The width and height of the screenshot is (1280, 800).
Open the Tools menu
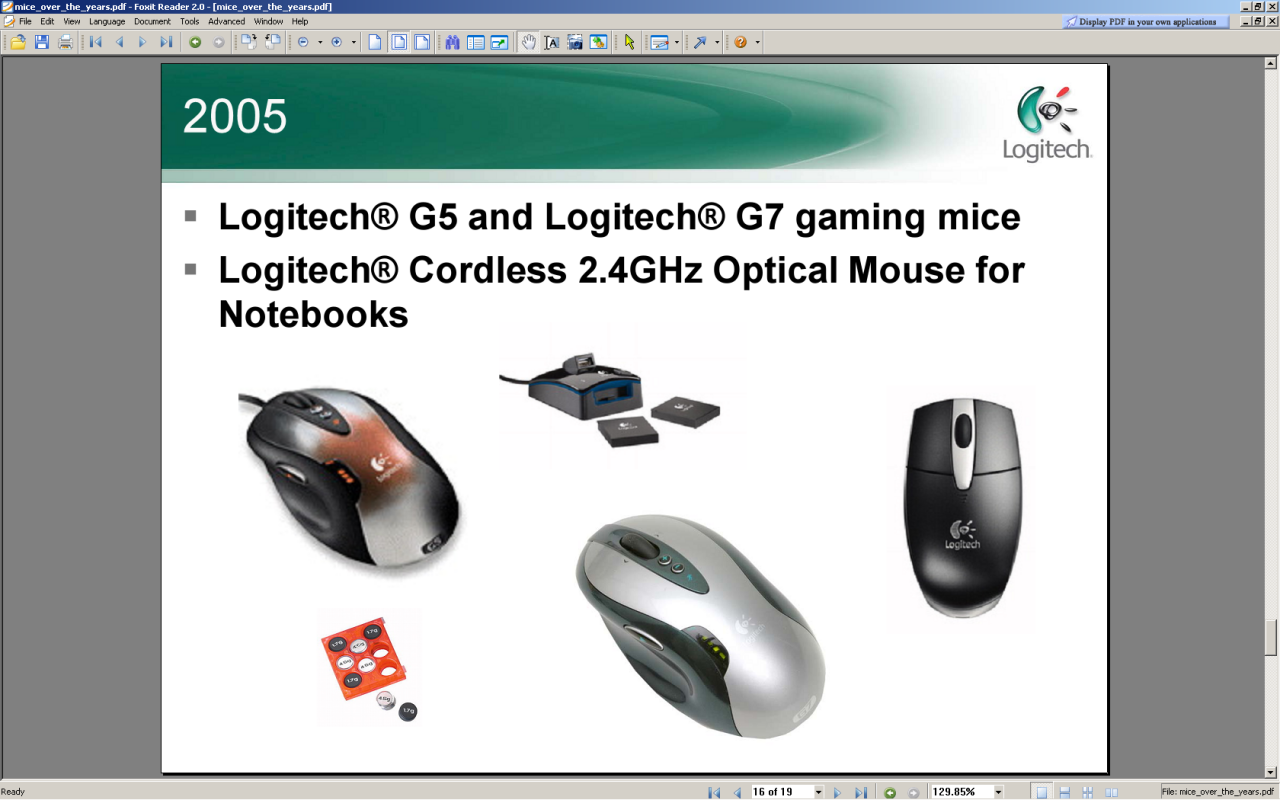click(189, 21)
